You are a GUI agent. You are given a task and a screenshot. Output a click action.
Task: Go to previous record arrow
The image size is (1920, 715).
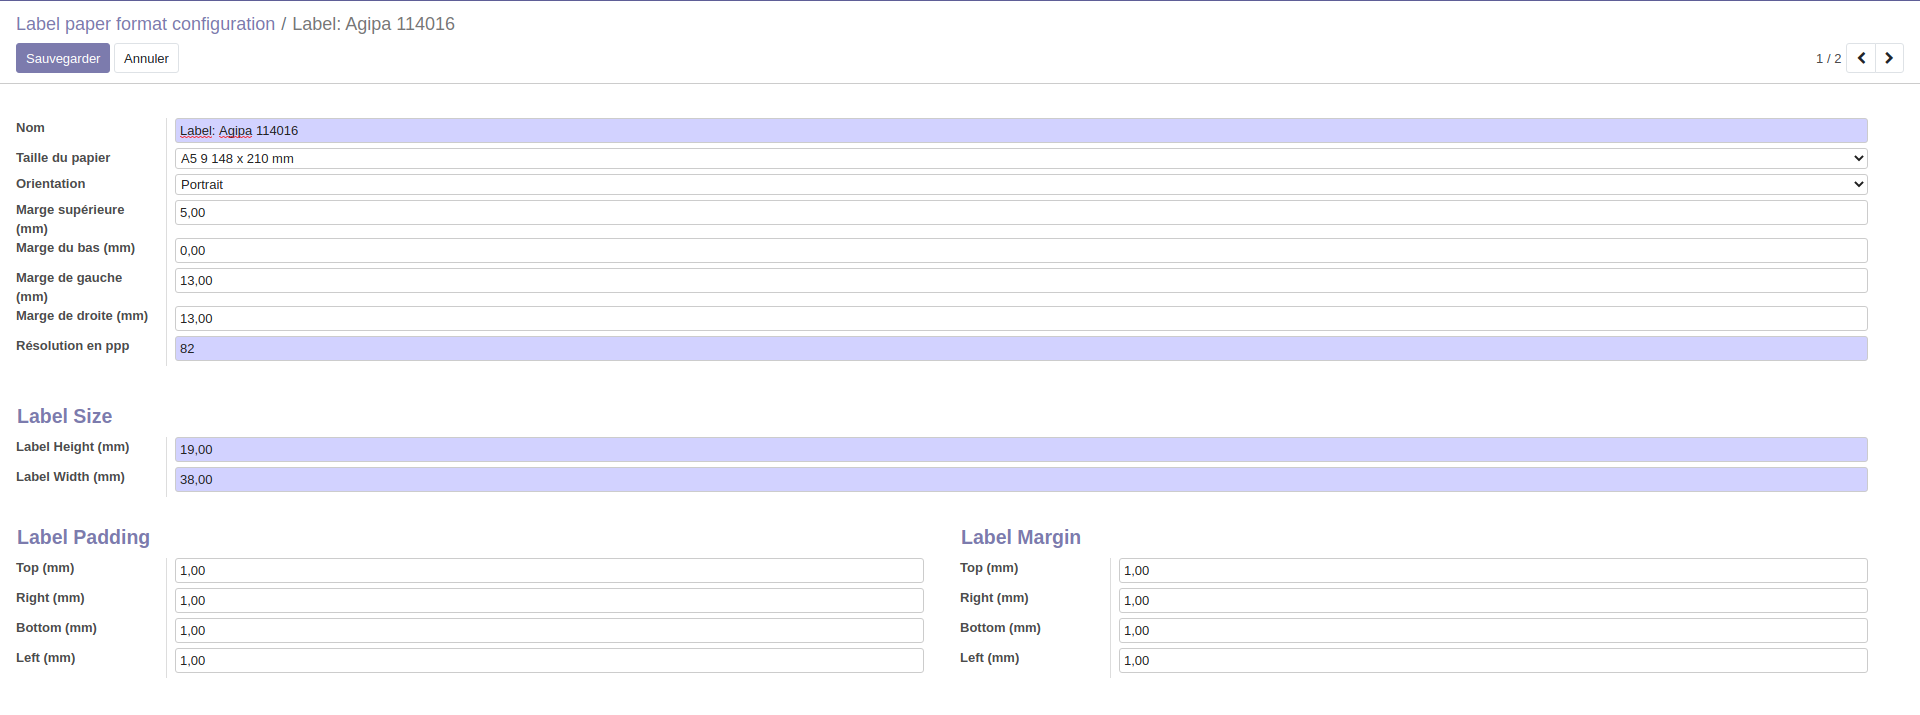click(1861, 58)
